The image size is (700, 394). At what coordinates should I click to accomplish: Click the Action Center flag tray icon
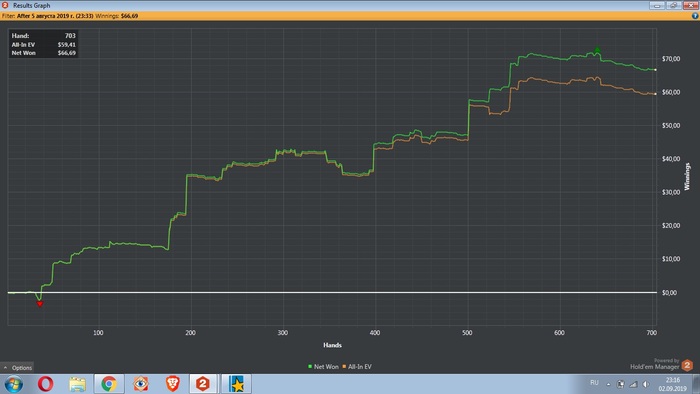[621, 384]
